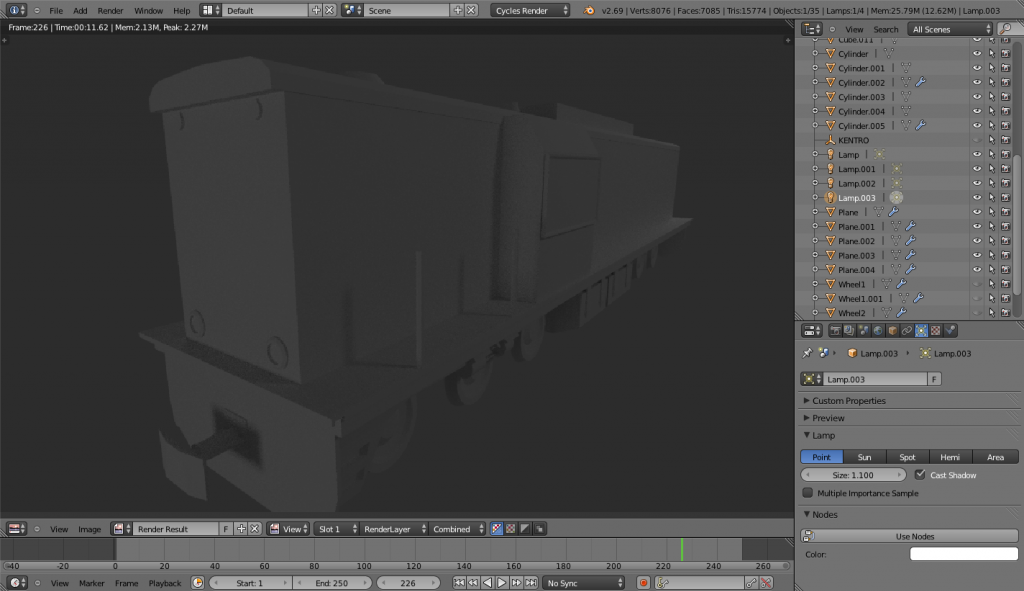This screenshot has width=1024, height=591.
Task: Toggle automatic keyframe record button
Action: (643, 583)
